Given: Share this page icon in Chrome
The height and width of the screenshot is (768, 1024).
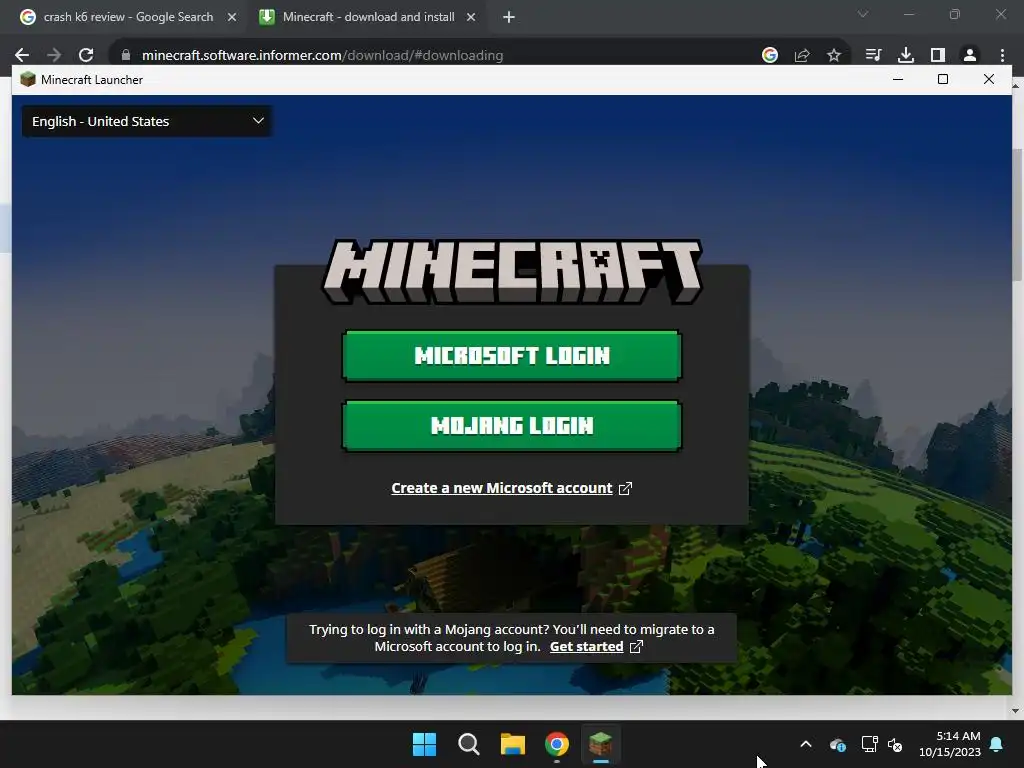Looking at the screenshot, I should [802, 55].
